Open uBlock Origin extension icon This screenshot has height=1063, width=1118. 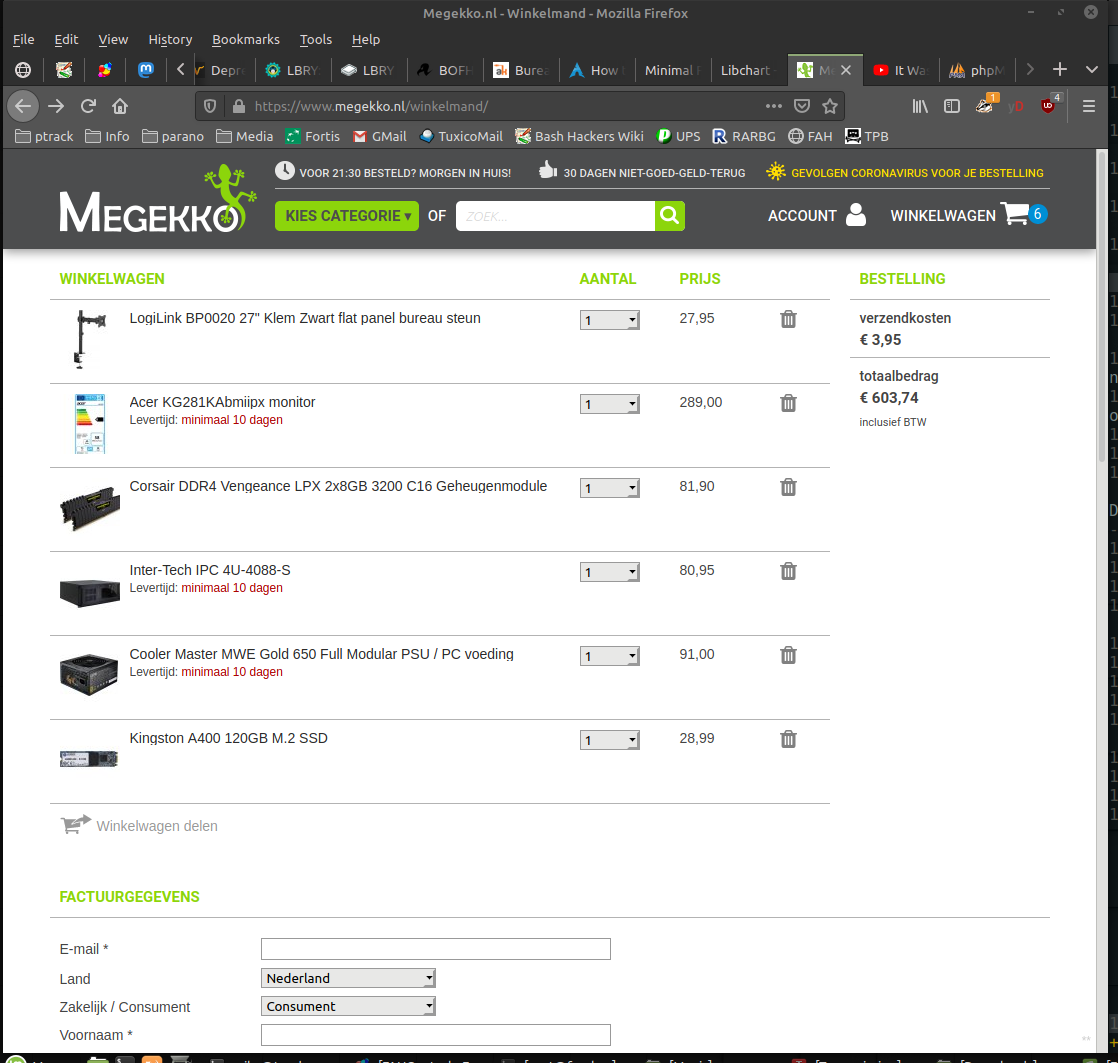click(1050, 104)
